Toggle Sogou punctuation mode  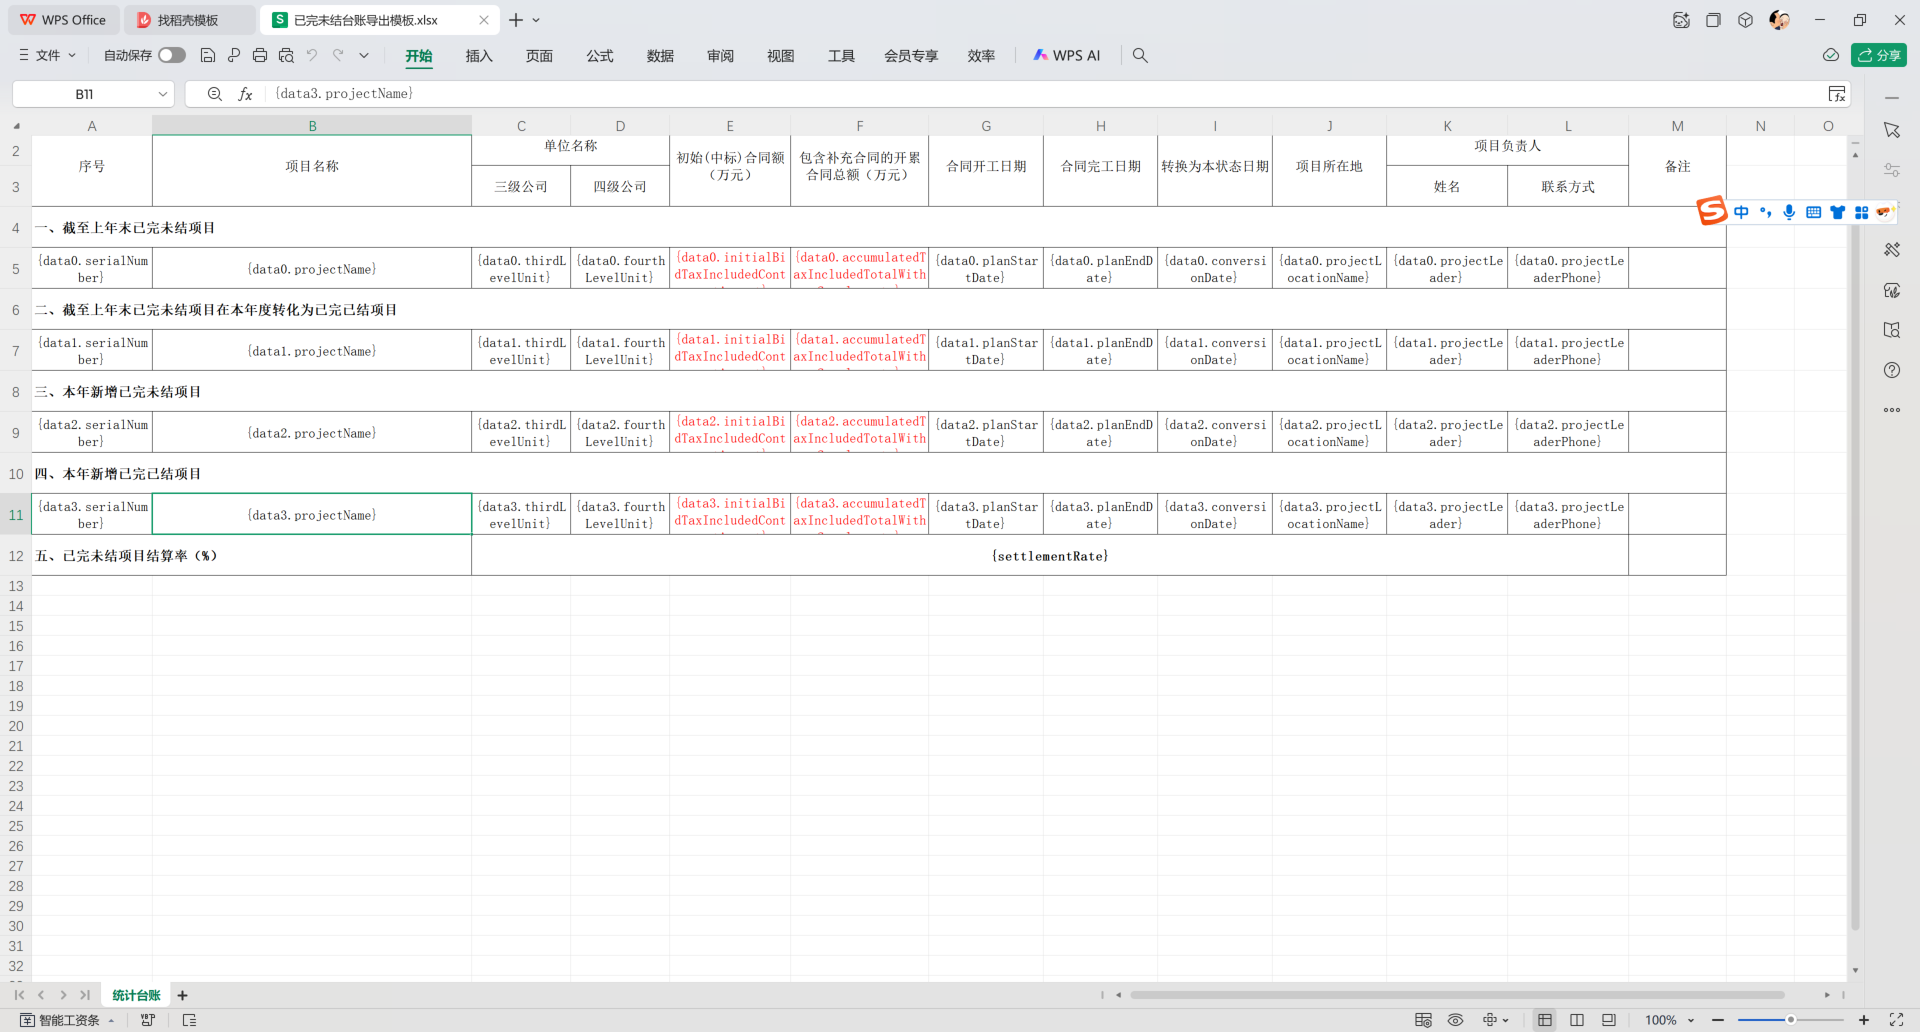tap(1765, 212)
